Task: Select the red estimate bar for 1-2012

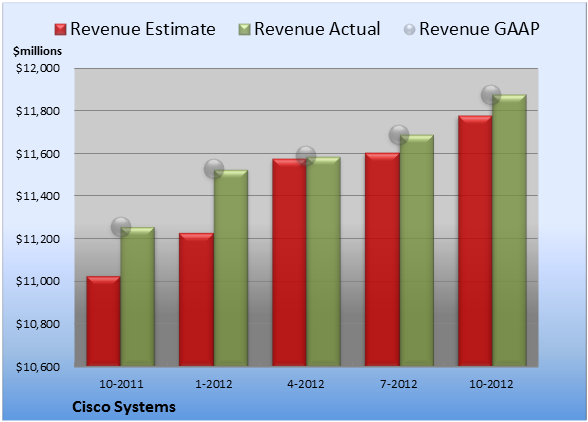Action: click(196, 300)
